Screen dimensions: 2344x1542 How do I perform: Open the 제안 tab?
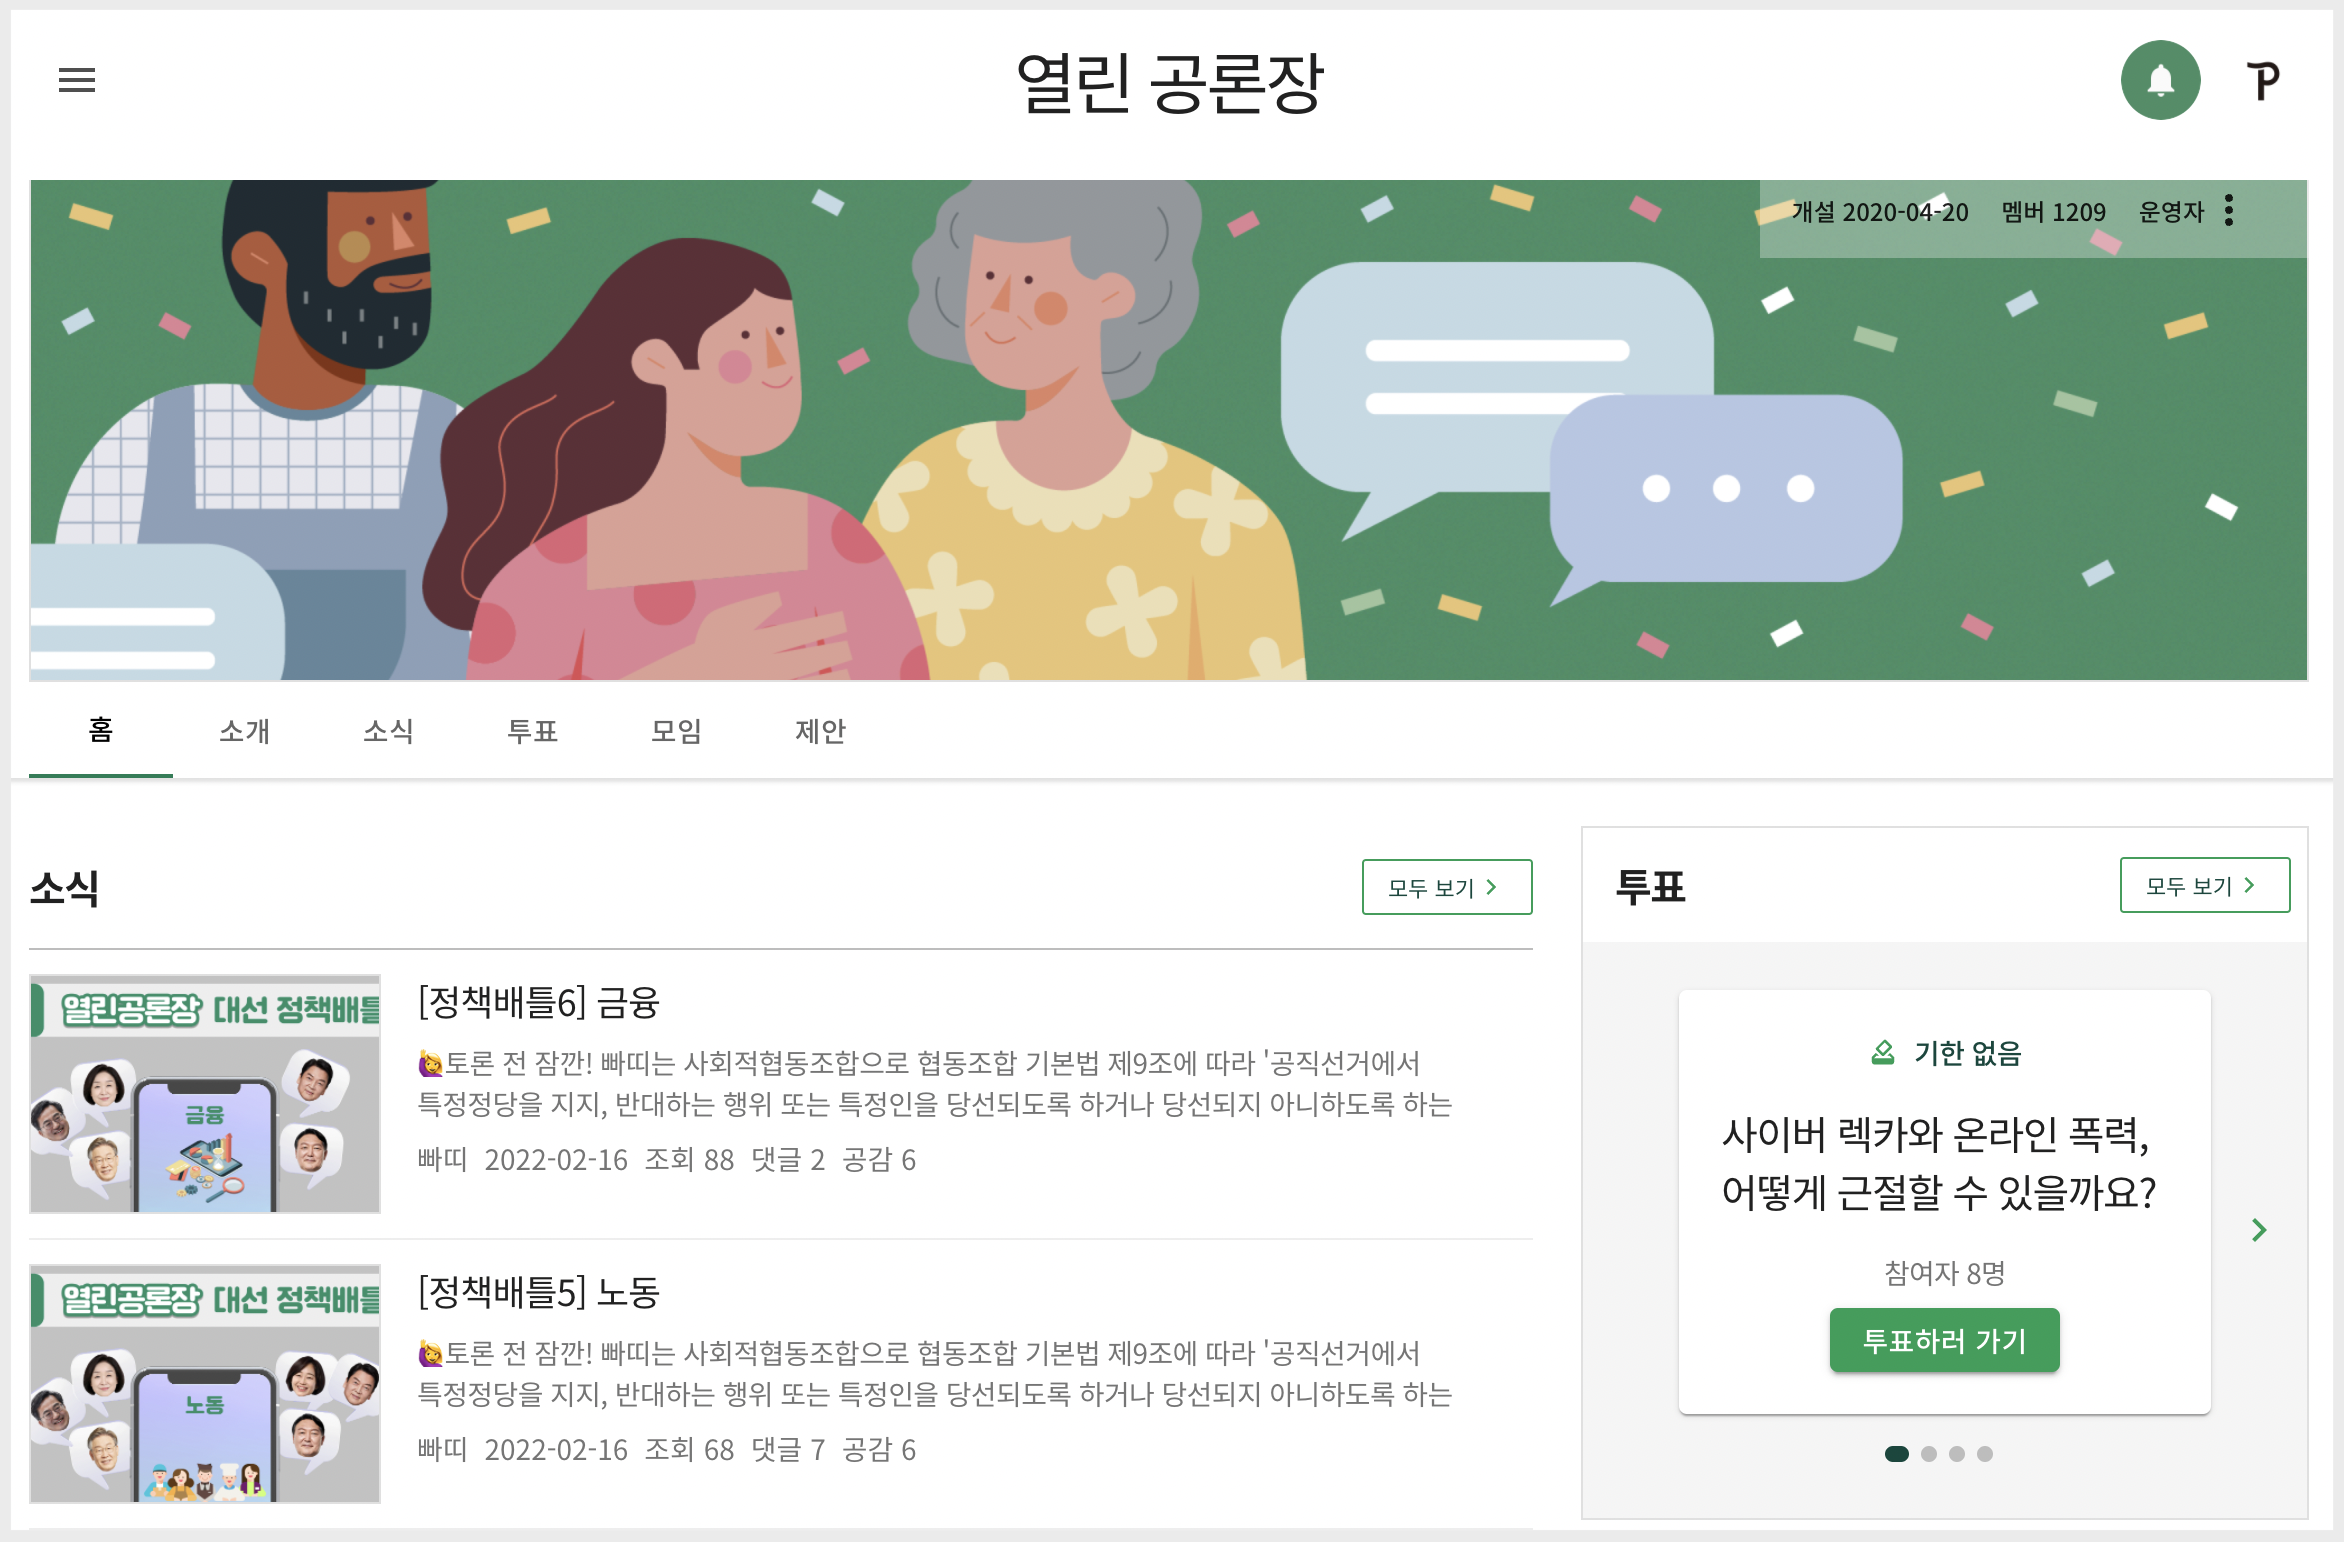point(820,731)
